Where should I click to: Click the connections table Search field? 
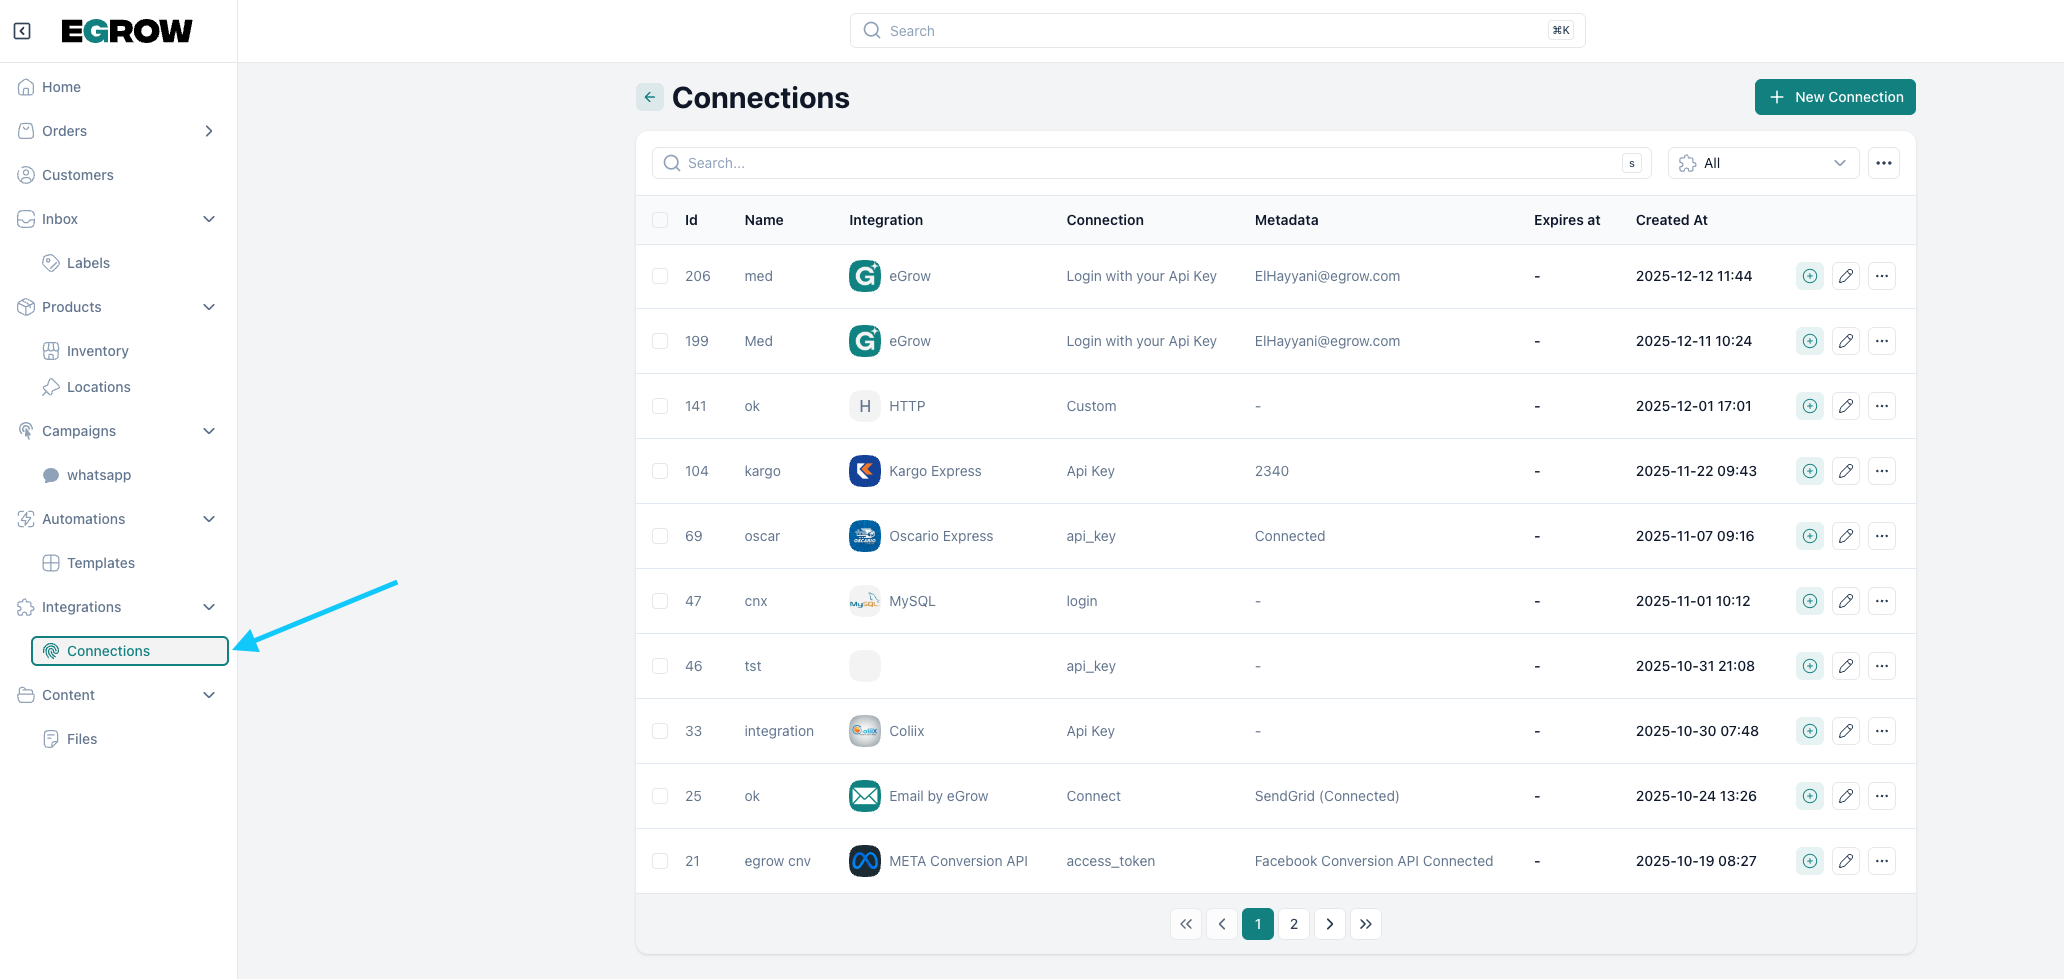[x=1152, y=163]
